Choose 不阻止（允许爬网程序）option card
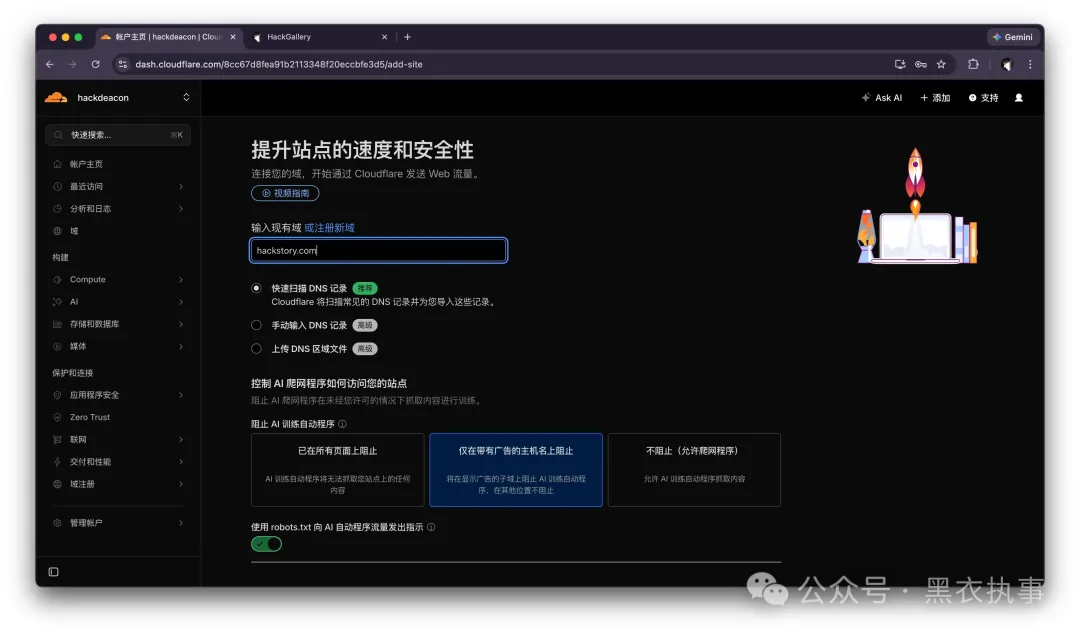The height and width of the screenshot is (634, 1080). tap(694, 470)
